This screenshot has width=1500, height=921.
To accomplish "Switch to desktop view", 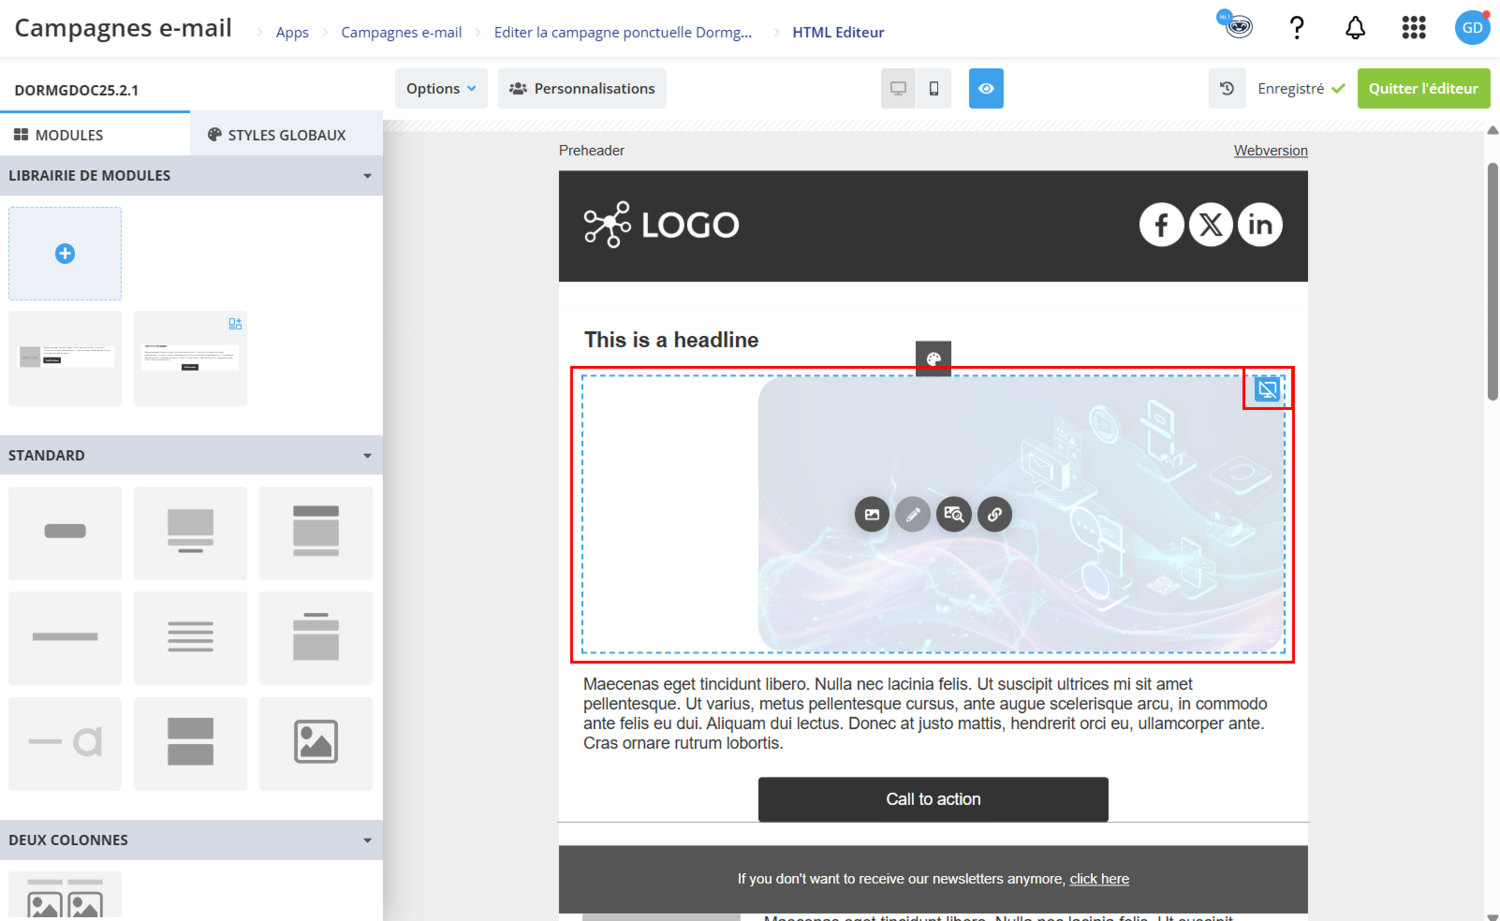I will point(898,88).
